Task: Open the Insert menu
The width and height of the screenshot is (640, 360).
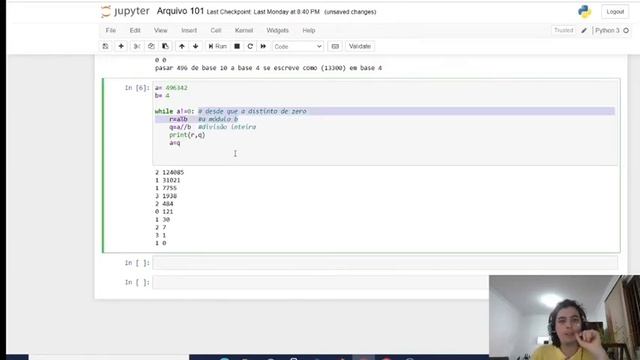Action: point(189,30)
